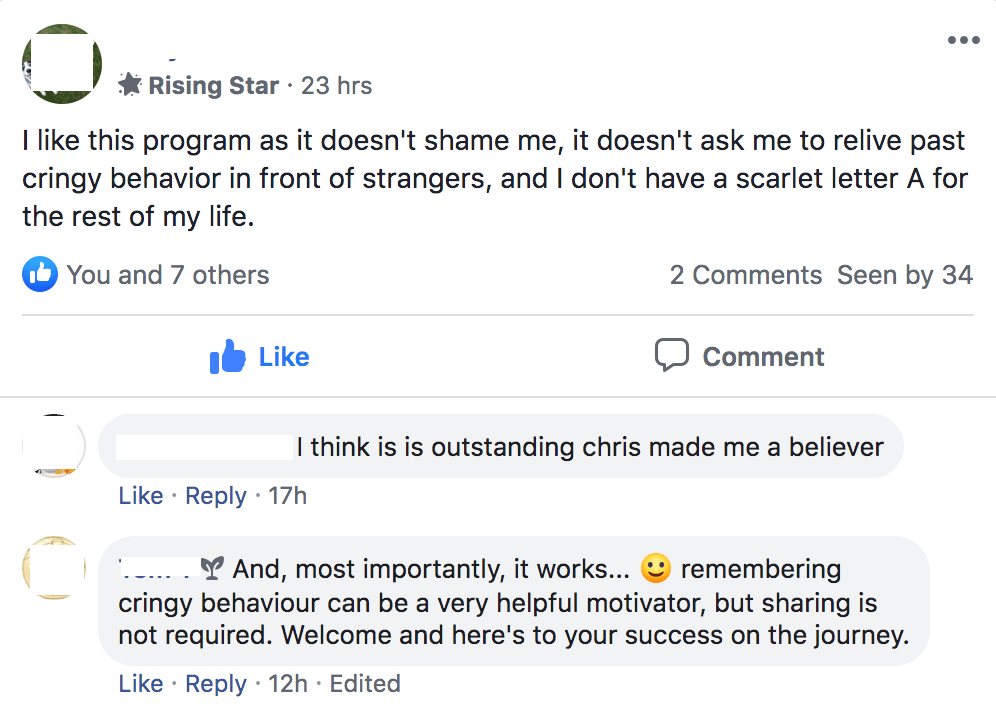
Task: Click the Comment button label
Action: coord(763,356)
